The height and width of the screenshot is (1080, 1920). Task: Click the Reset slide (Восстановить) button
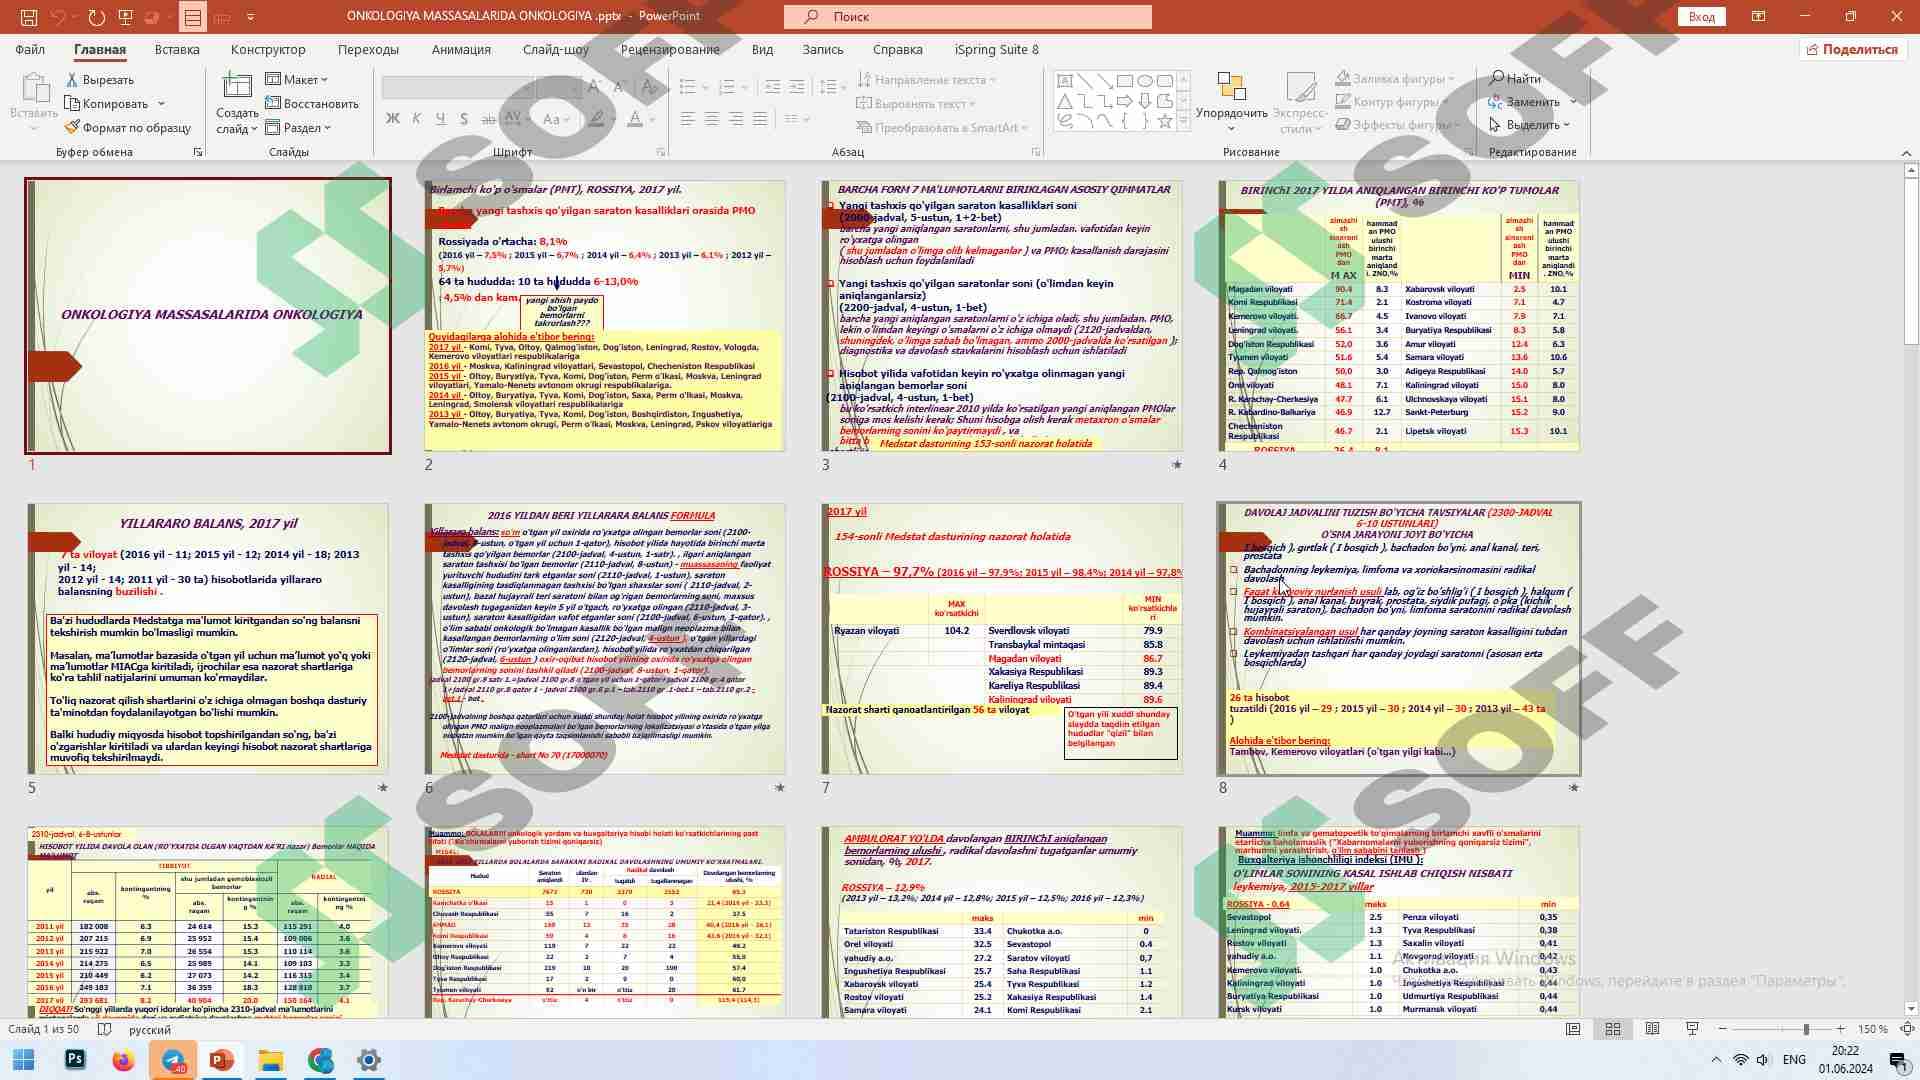[311, 103]
